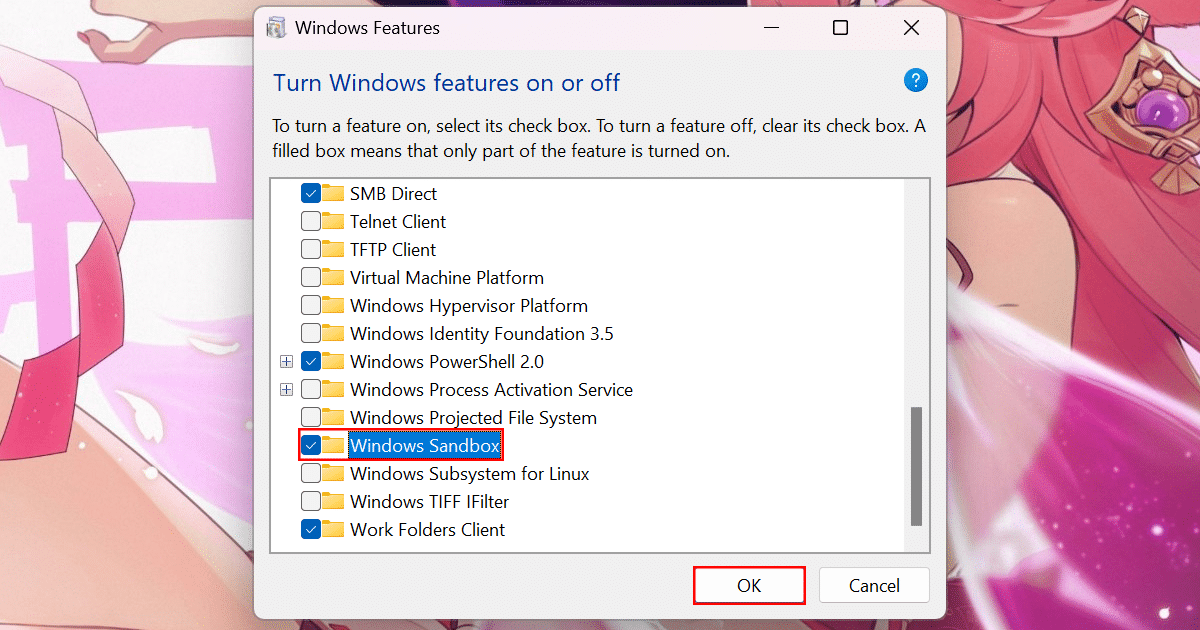This screenshot has height=630, width=1200.
Task: Click the SMB Direct folder icon
Action: click(333, 194)
